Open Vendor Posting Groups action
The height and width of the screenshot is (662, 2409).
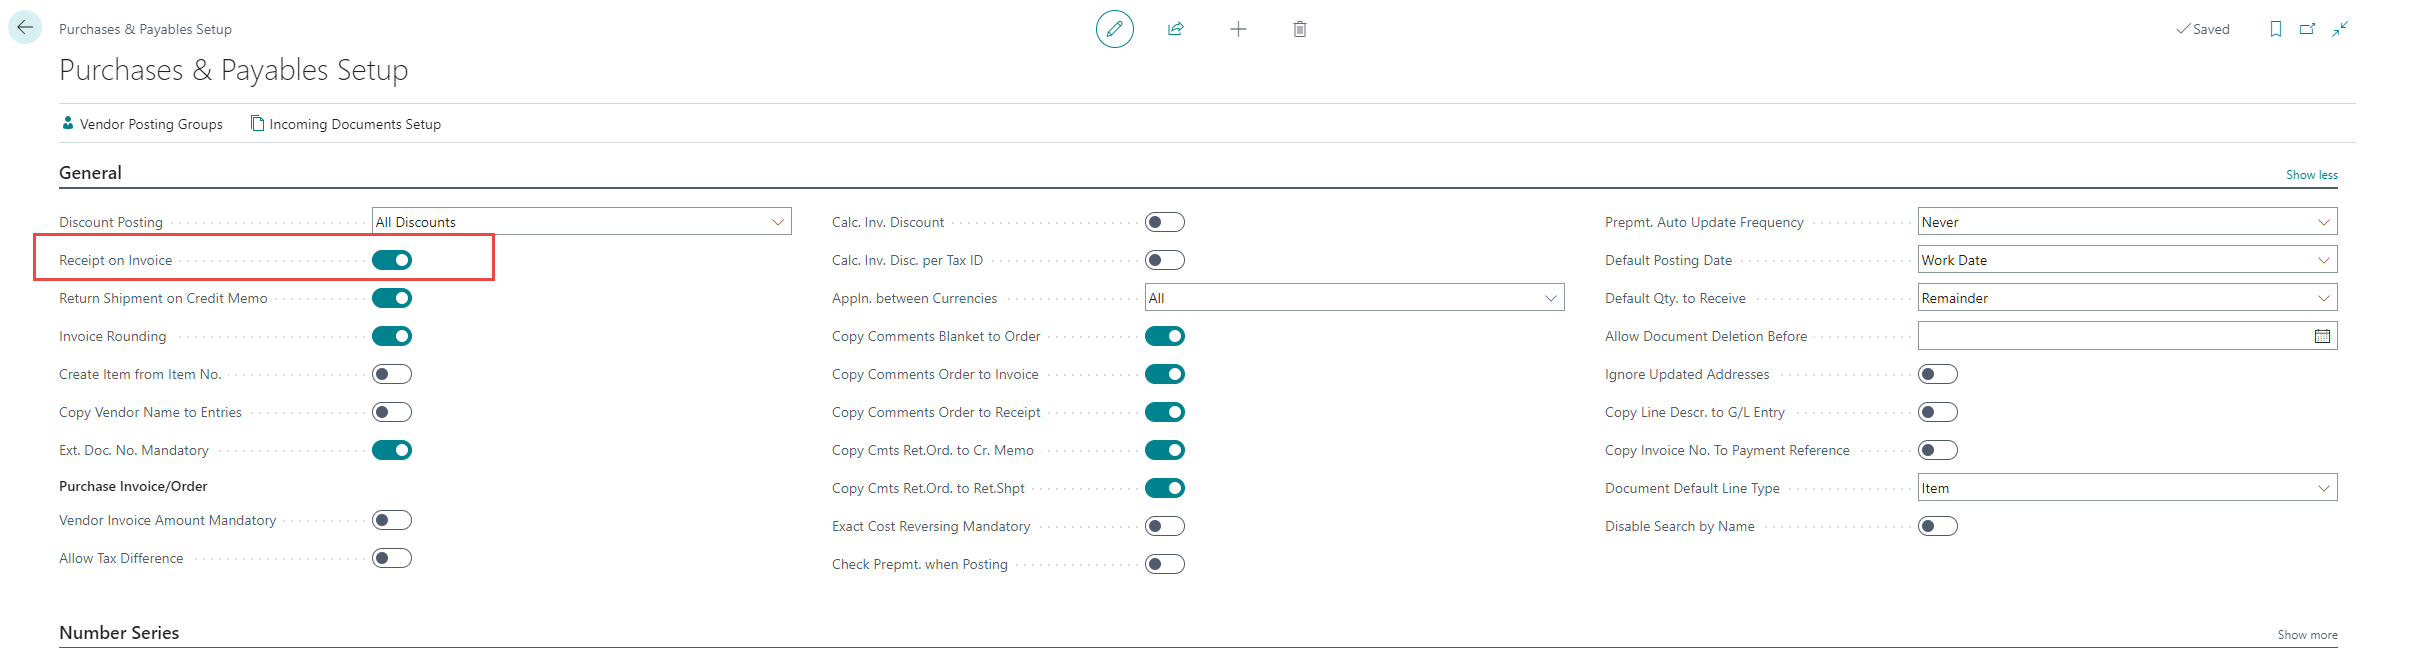click(142, 124)
